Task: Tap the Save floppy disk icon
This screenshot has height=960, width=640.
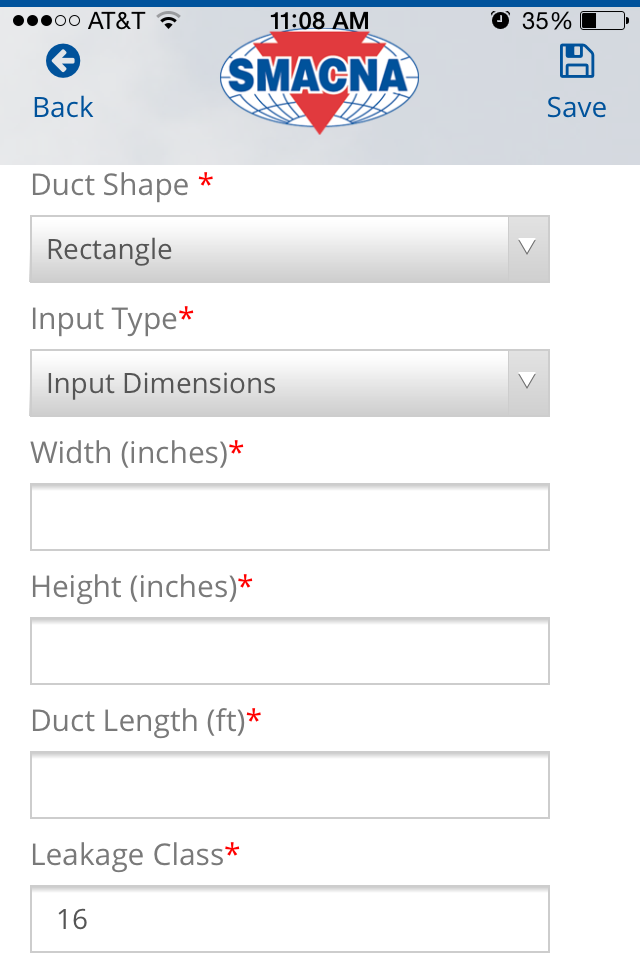Action: click(577, 61)
